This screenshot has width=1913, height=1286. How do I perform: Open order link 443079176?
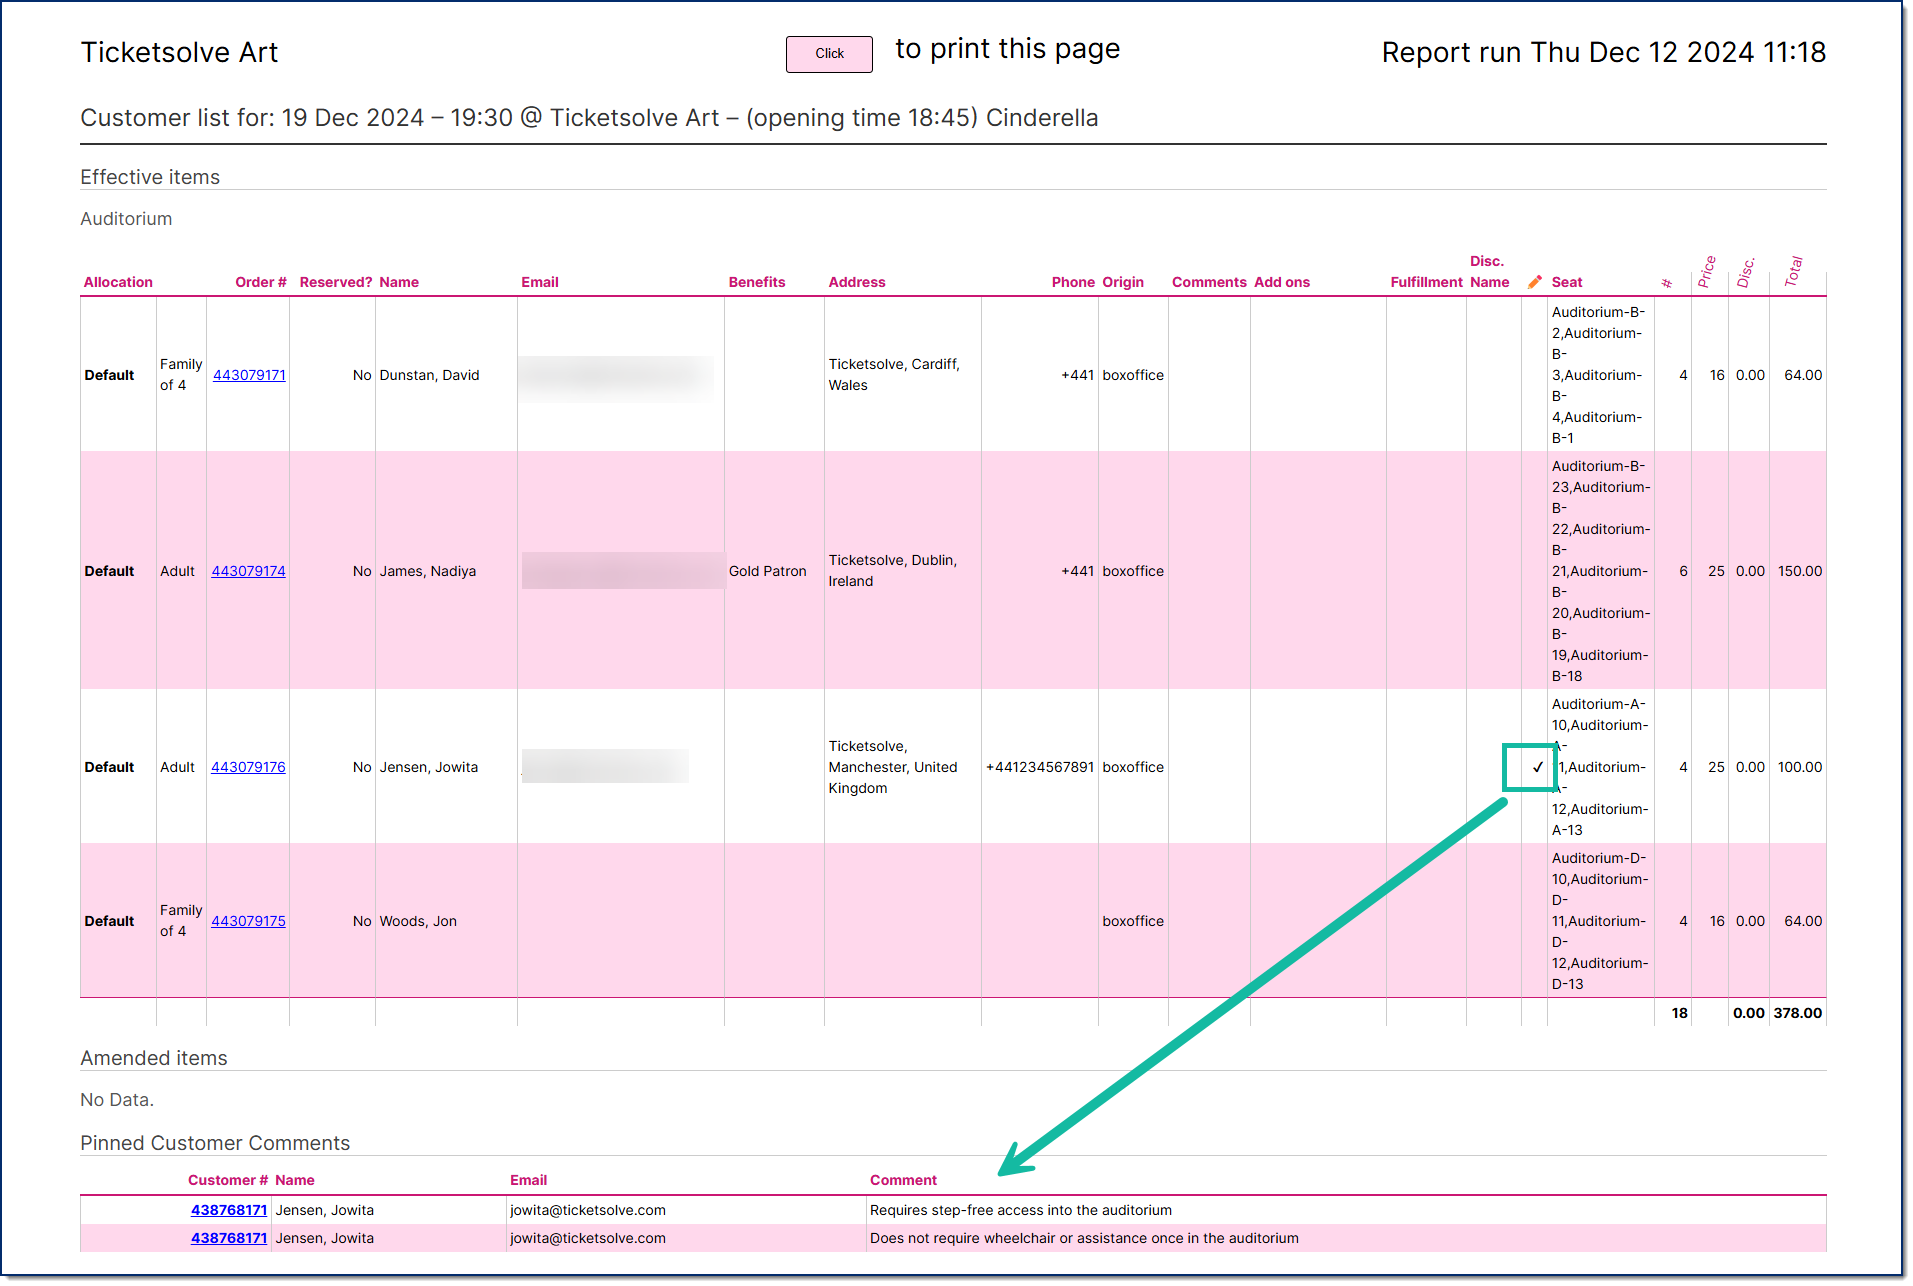point(248,767)
